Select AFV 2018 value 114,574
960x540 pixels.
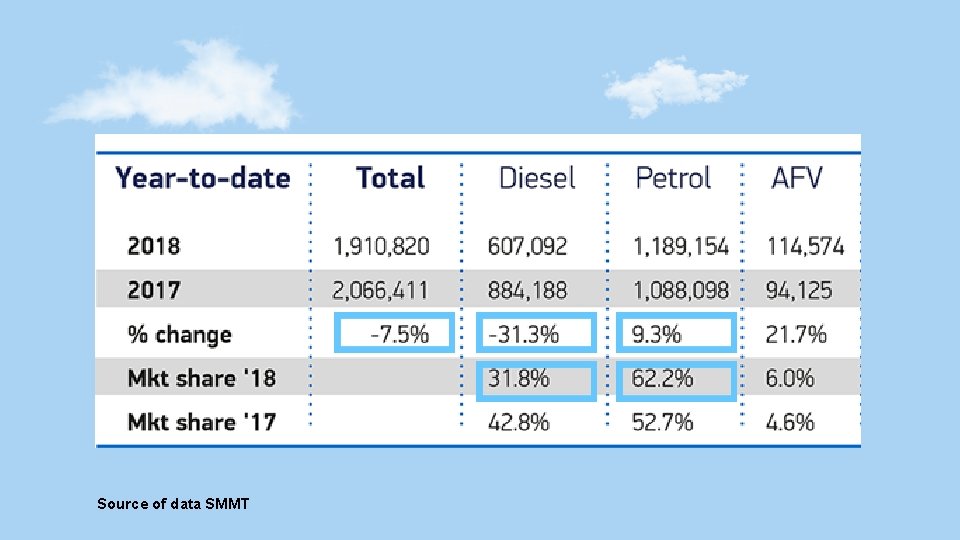coord(805,247)
